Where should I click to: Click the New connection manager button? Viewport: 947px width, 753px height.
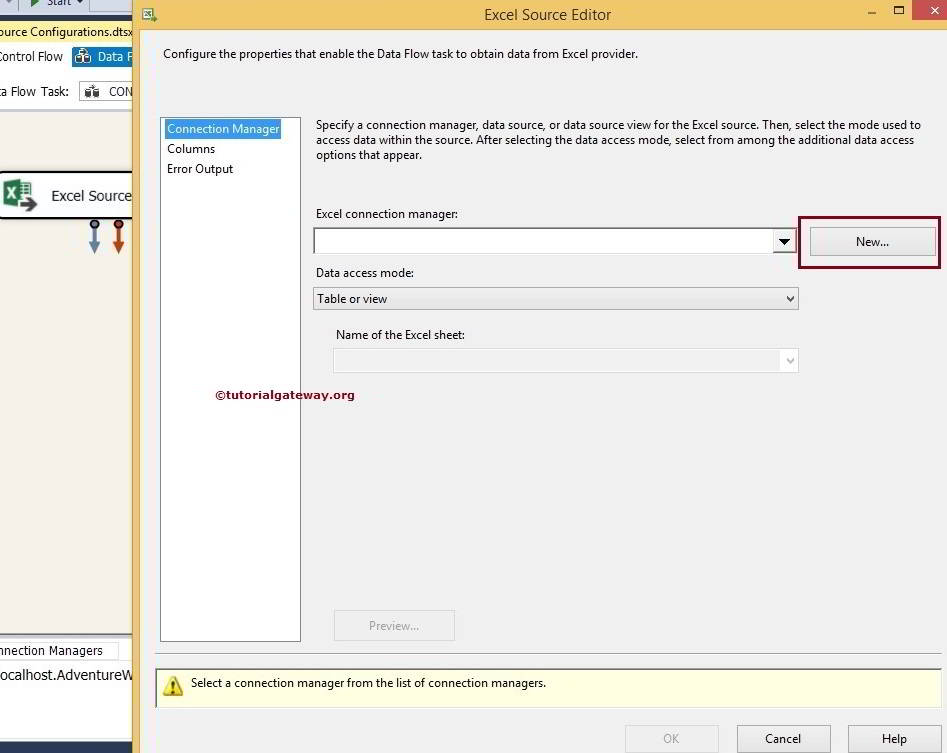pyautogui.click(x=869, y=241)
